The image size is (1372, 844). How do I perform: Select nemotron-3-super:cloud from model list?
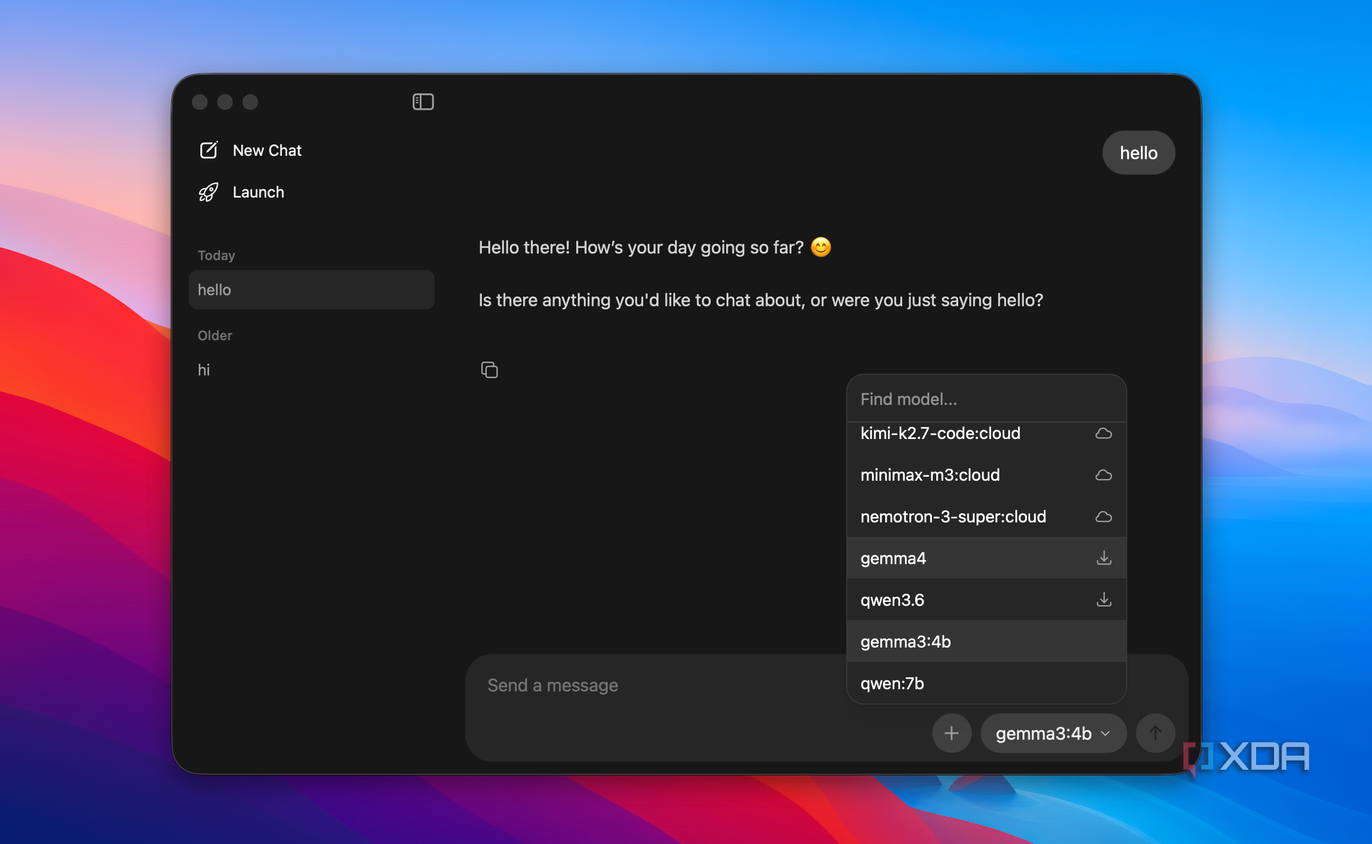pyautogui.click(x=986, y=517)
